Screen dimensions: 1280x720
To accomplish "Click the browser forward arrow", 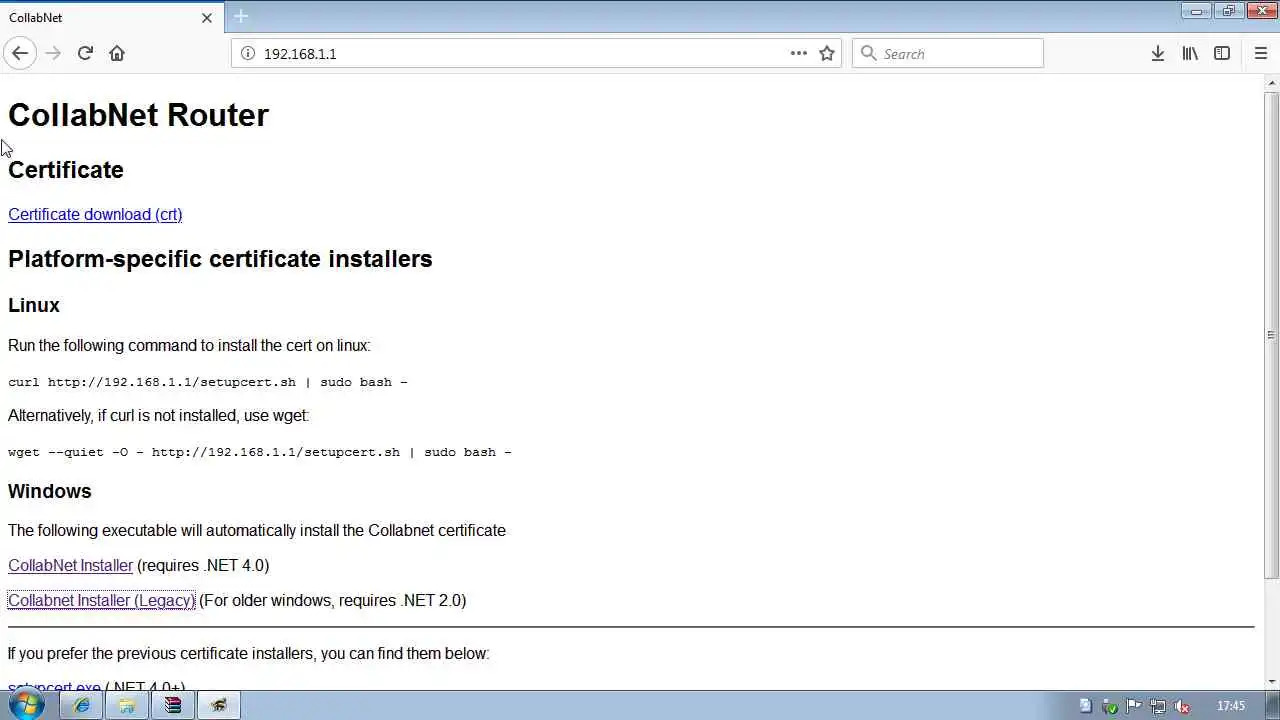I will 53,53.
